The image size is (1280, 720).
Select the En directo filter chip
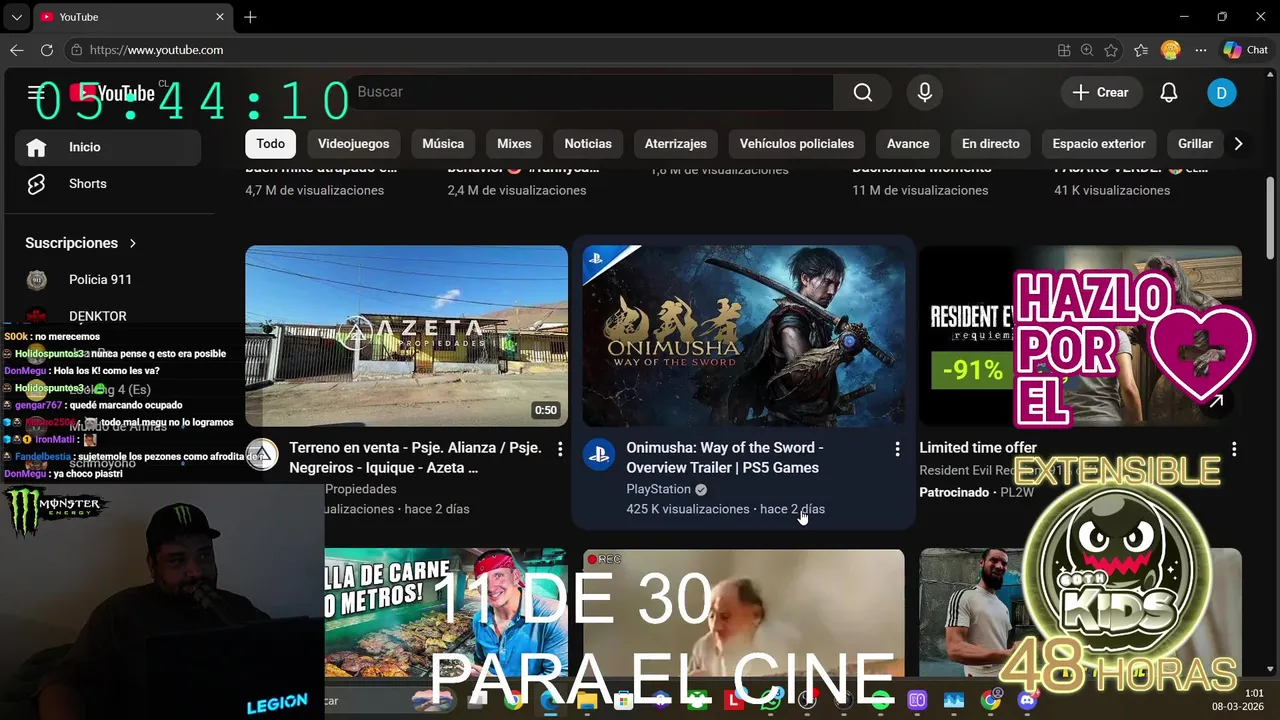[991, 144]
